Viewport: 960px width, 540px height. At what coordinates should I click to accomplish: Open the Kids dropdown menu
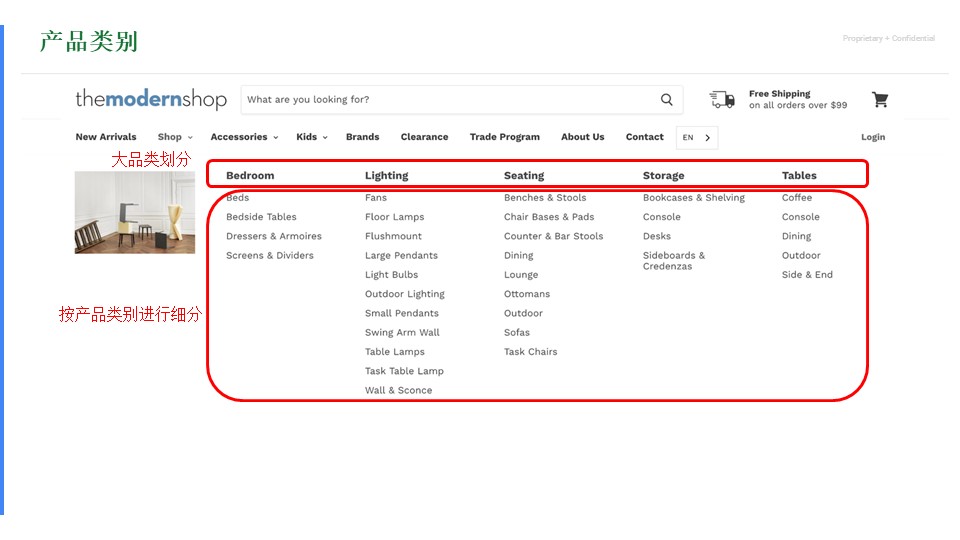tap(311, 137)
